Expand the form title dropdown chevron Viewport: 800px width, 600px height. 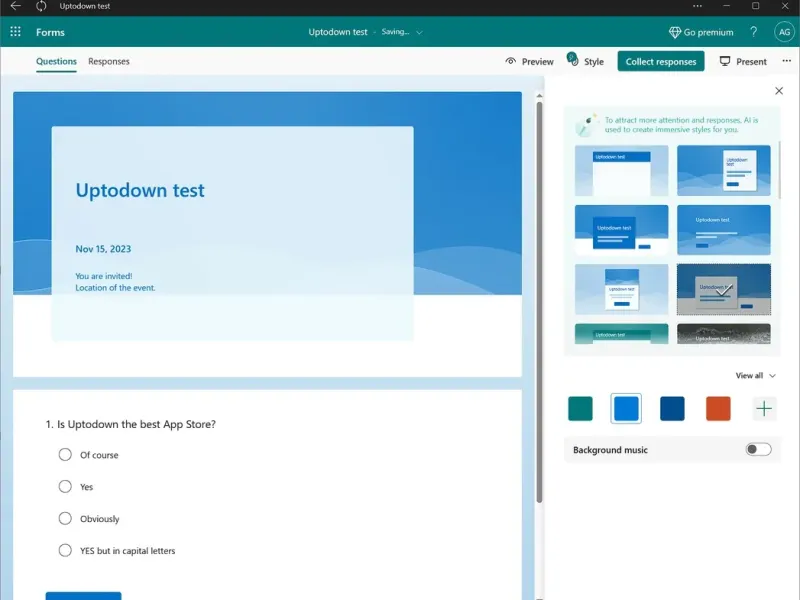[419, 32]
